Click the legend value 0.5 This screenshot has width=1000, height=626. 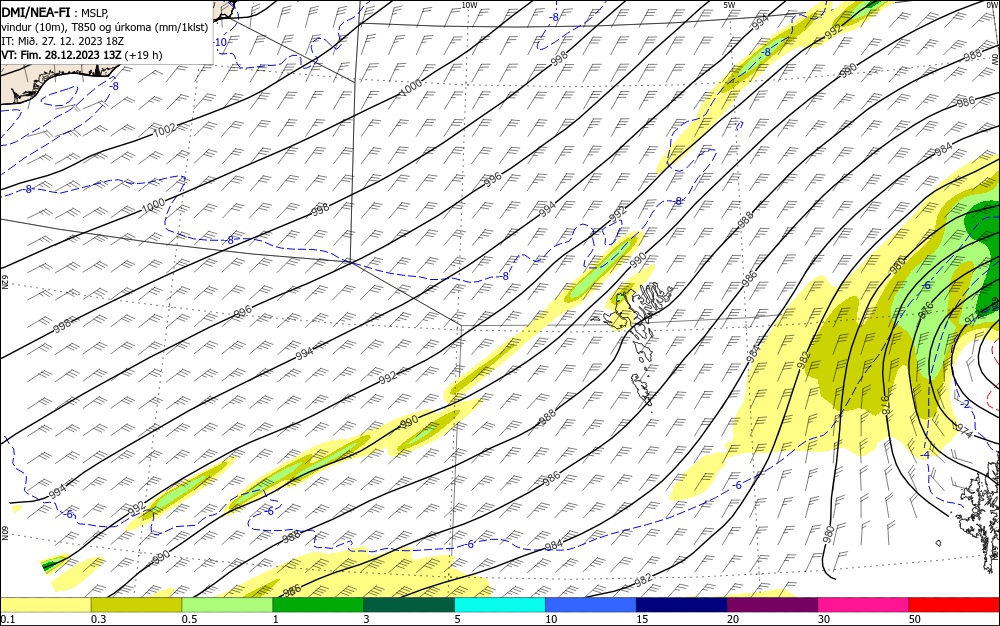[x=189, y=619]
